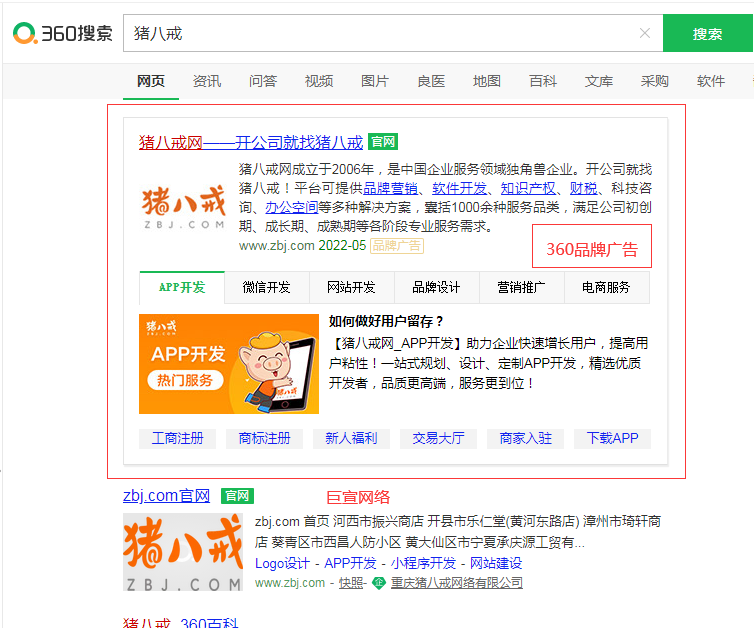This screenshot has width=754, height=628.
Task: Open the 问答 tab
Action: 263,81
